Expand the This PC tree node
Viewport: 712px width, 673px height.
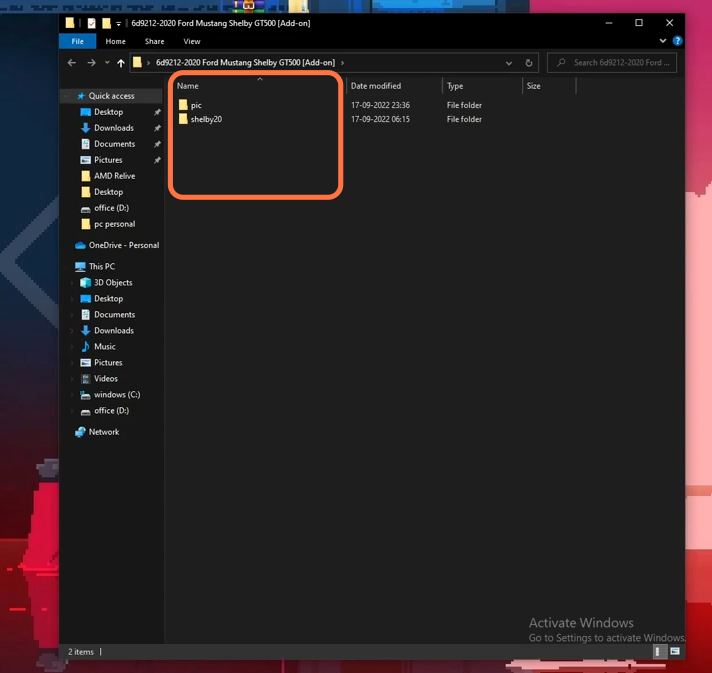[x=69, y=267]
